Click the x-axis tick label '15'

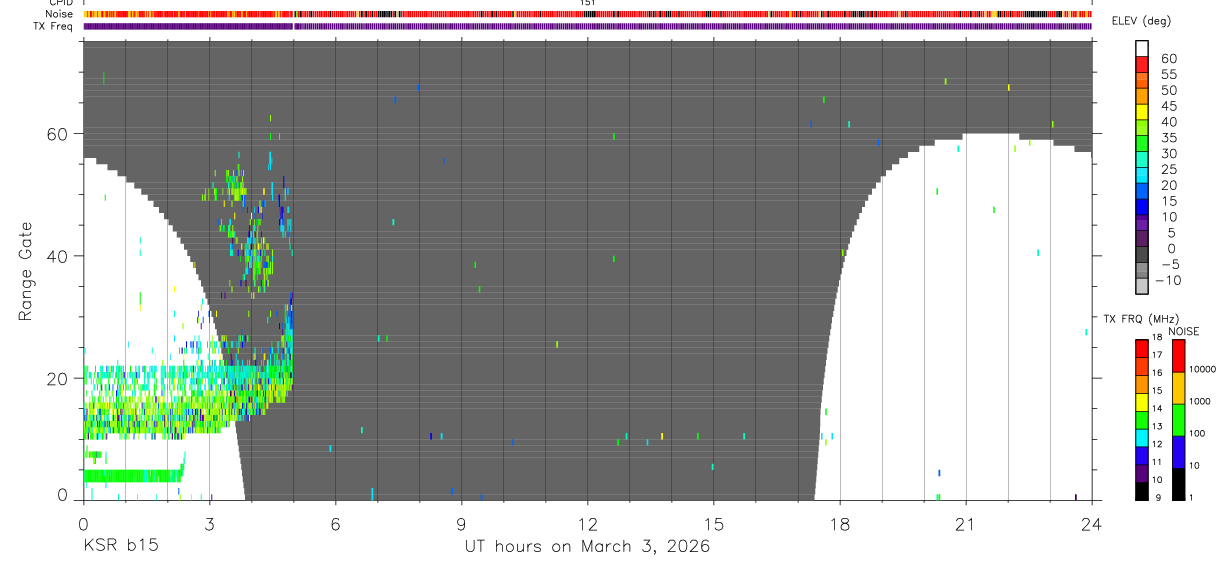coord(713,523)
